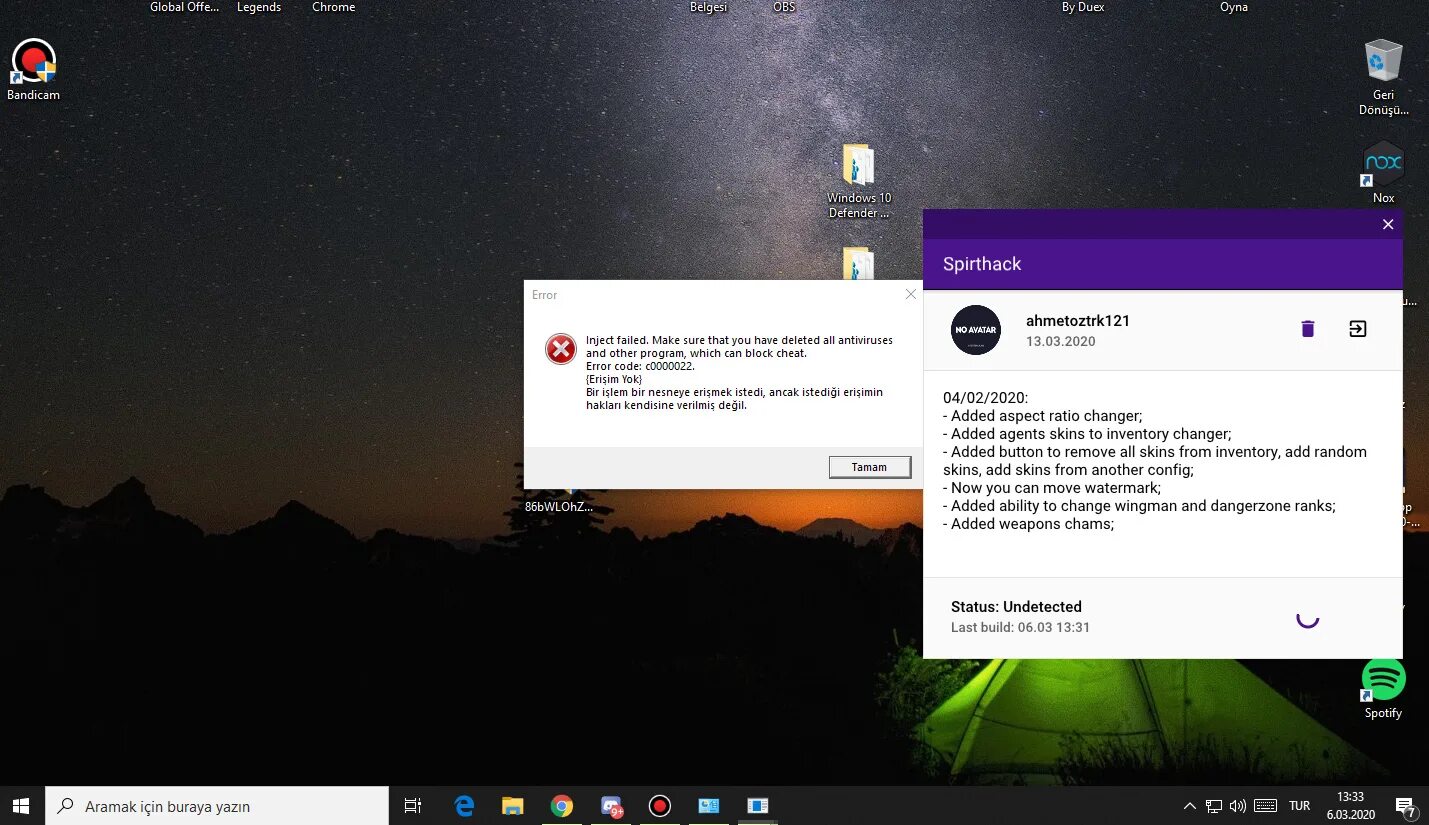Click the By Duex desktop item label

pos(1084,7)
